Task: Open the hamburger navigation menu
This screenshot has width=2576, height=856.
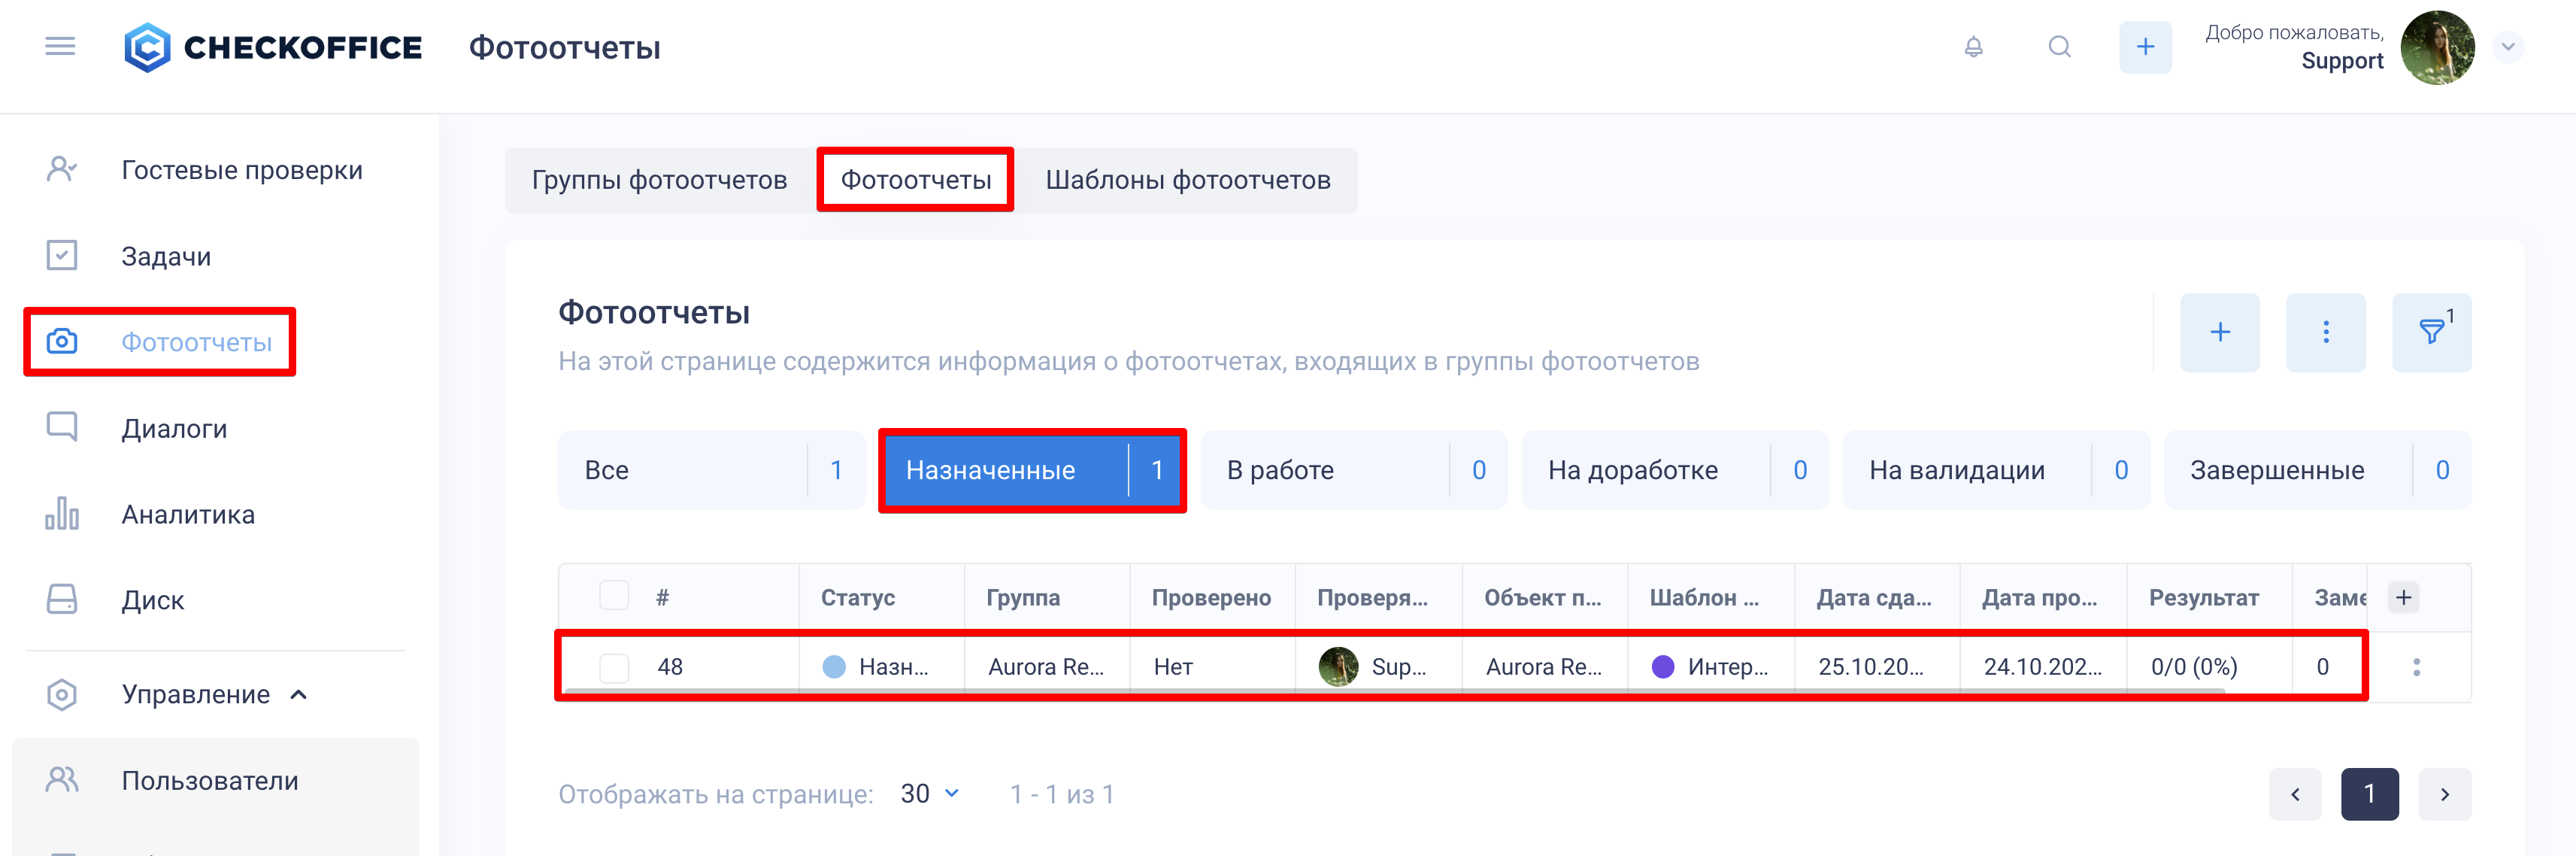Action: [x=60, y=46]
